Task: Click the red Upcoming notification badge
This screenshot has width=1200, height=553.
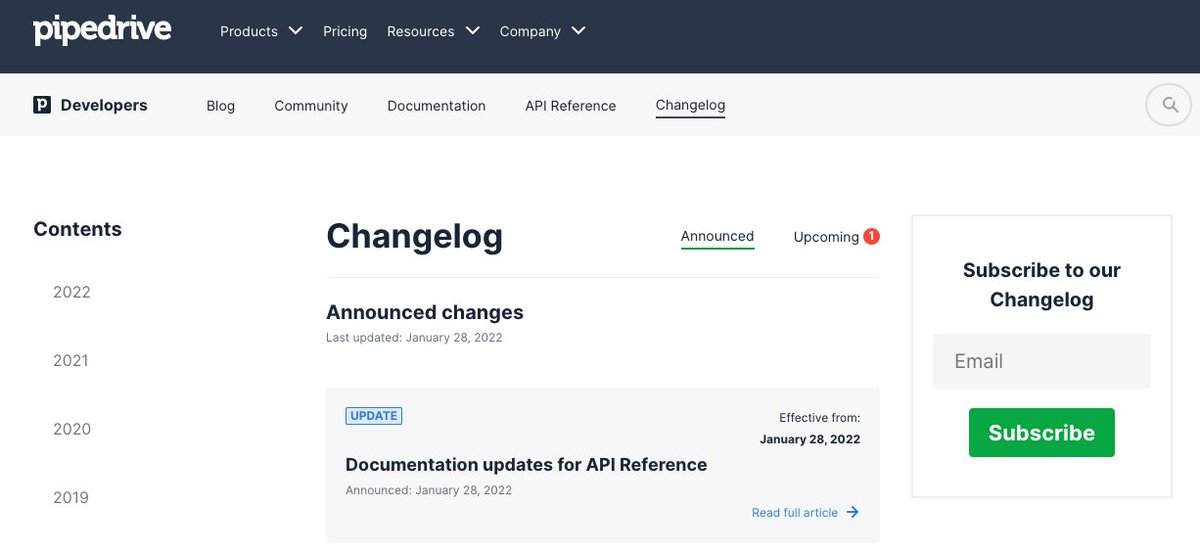Action: tap(871, 236)
